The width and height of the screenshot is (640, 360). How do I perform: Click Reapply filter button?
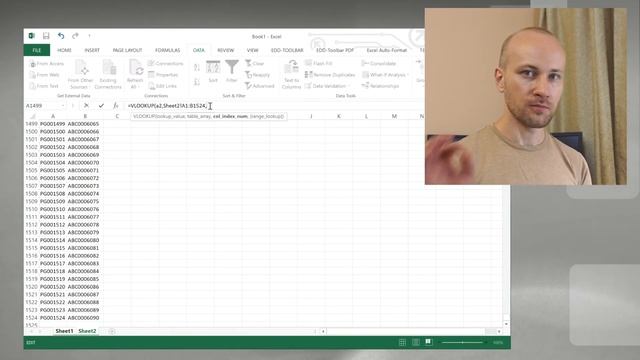pos(257,75)
